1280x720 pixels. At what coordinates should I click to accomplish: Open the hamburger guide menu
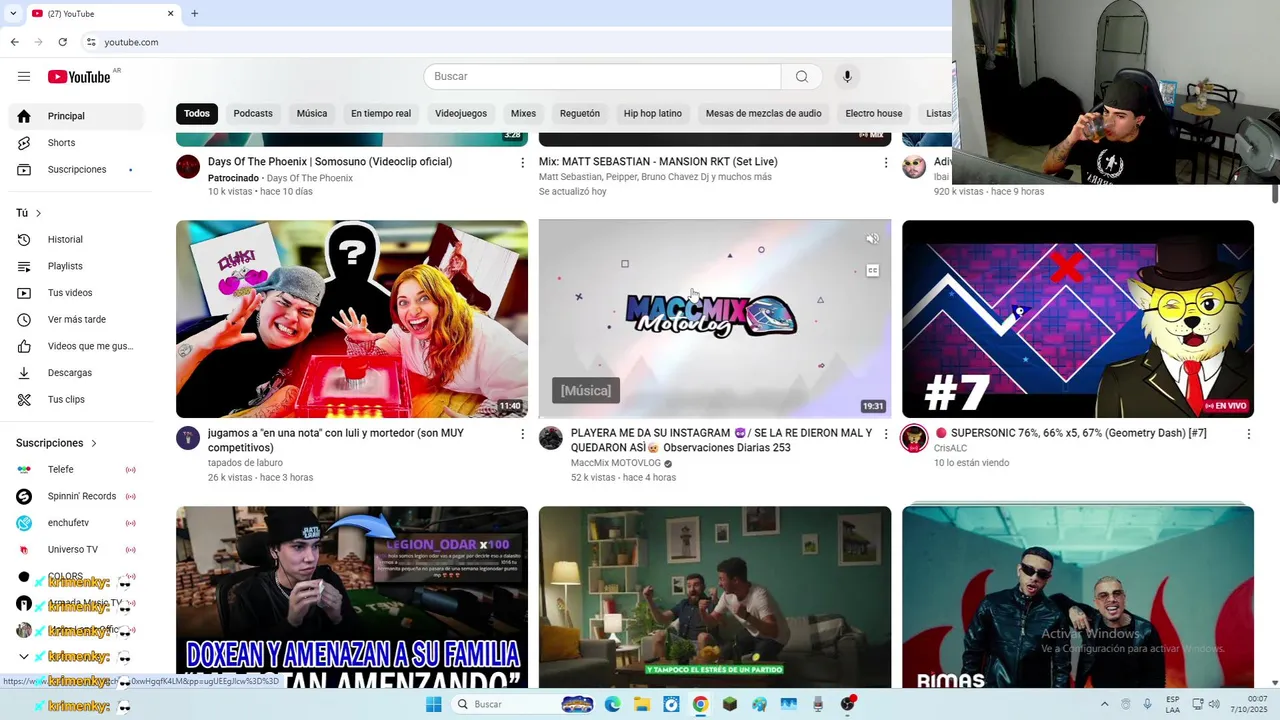(x=24, y=77)
